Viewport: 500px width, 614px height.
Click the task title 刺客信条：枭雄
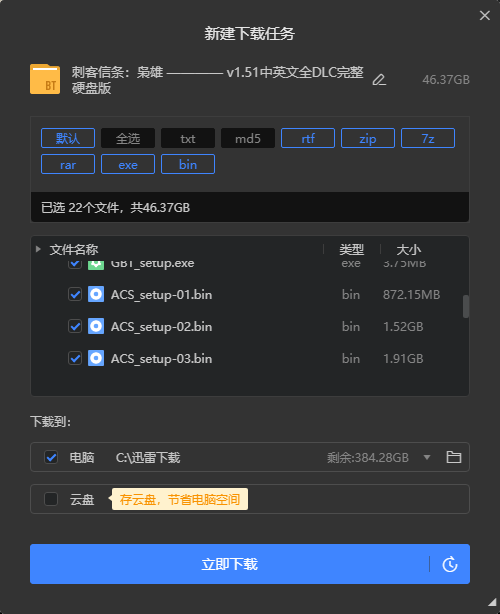(218, 80)
